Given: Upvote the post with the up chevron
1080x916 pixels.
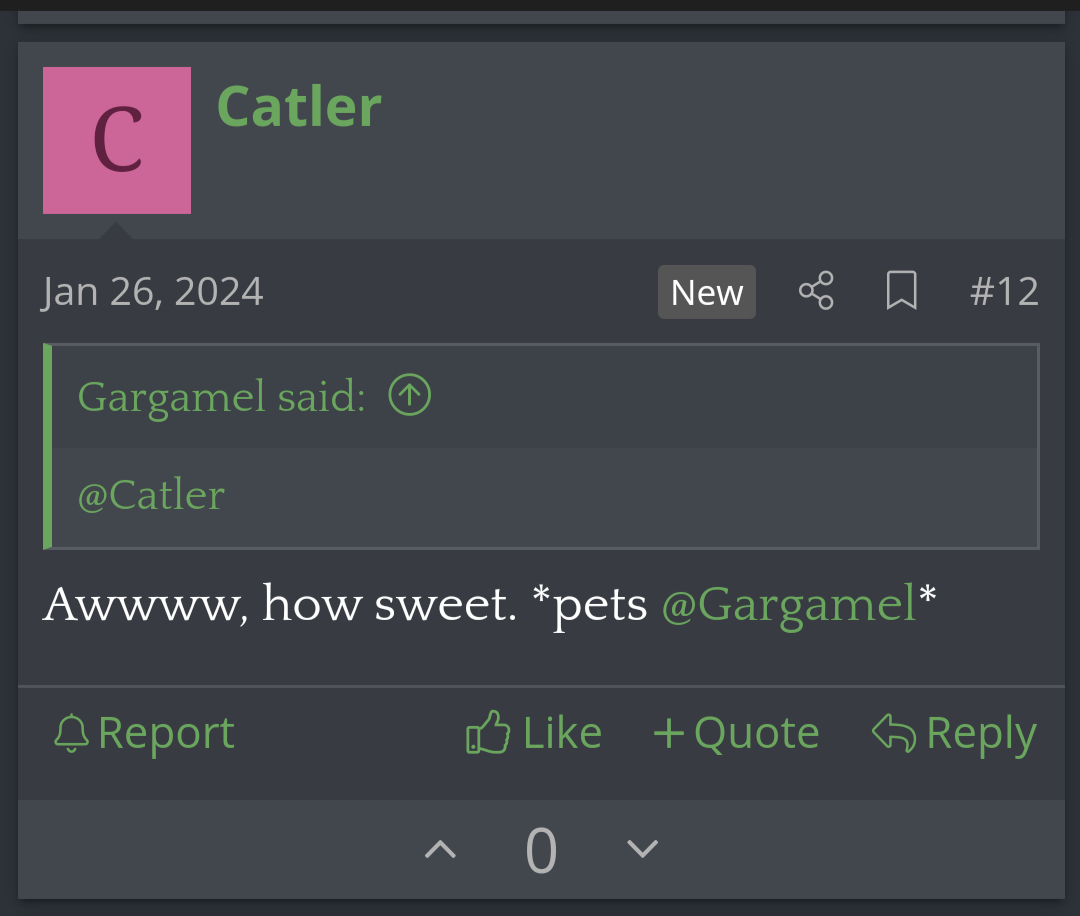Looking at the screenshot, I should [x=440, y=850].
